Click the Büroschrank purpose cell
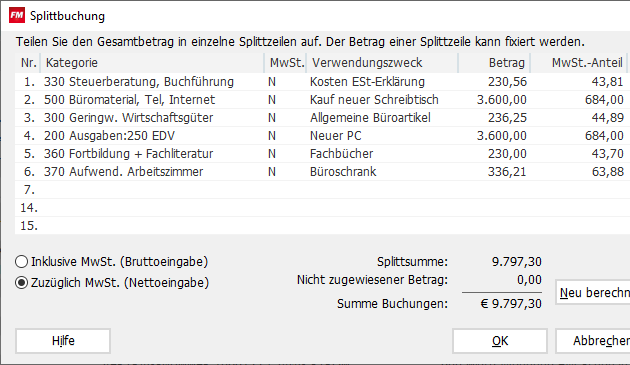The width and height of the screenshot is (630, 365). 343,172
